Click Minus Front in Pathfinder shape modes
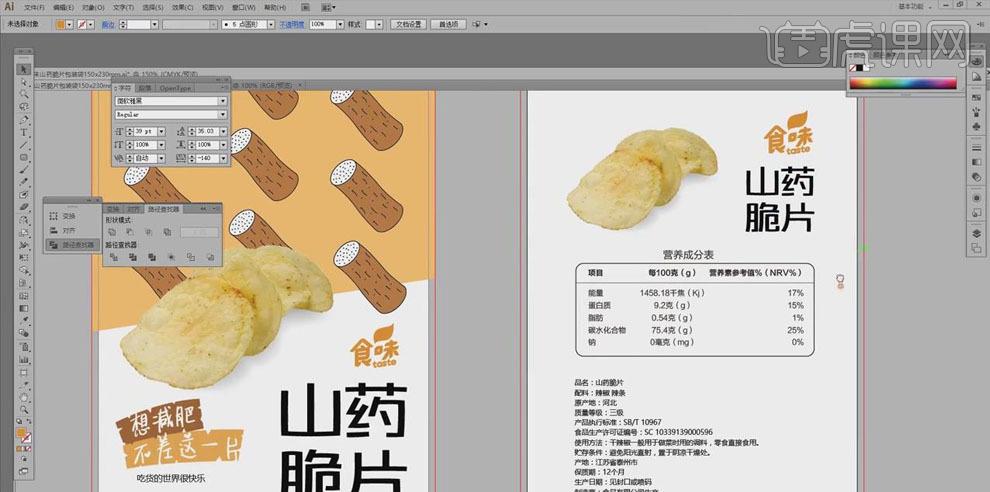 point(130,232)
